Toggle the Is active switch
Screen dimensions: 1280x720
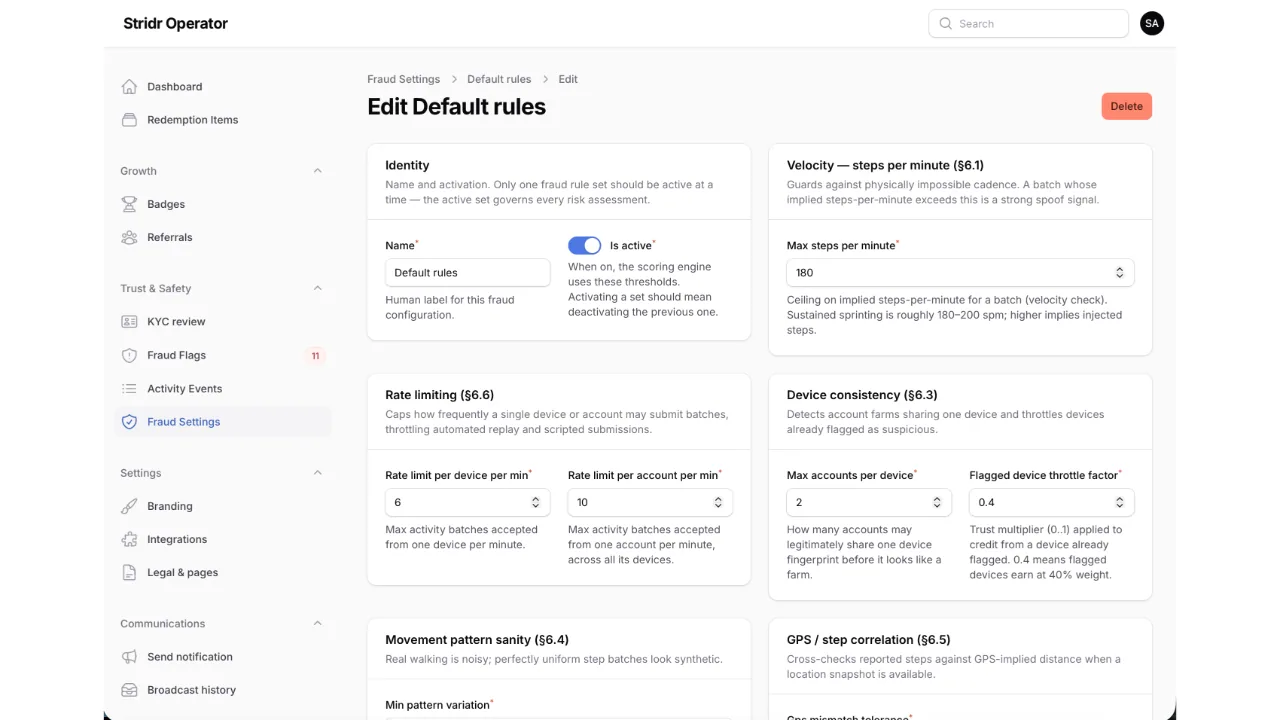[x=585, y=246]
